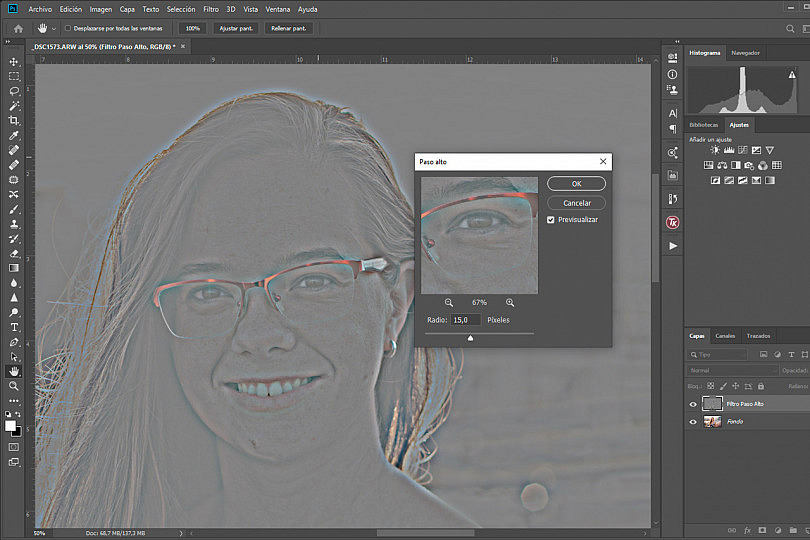Add a Brightness/Contrast adjustment
The width and height of the screenshot is (810, 540).
715,150
